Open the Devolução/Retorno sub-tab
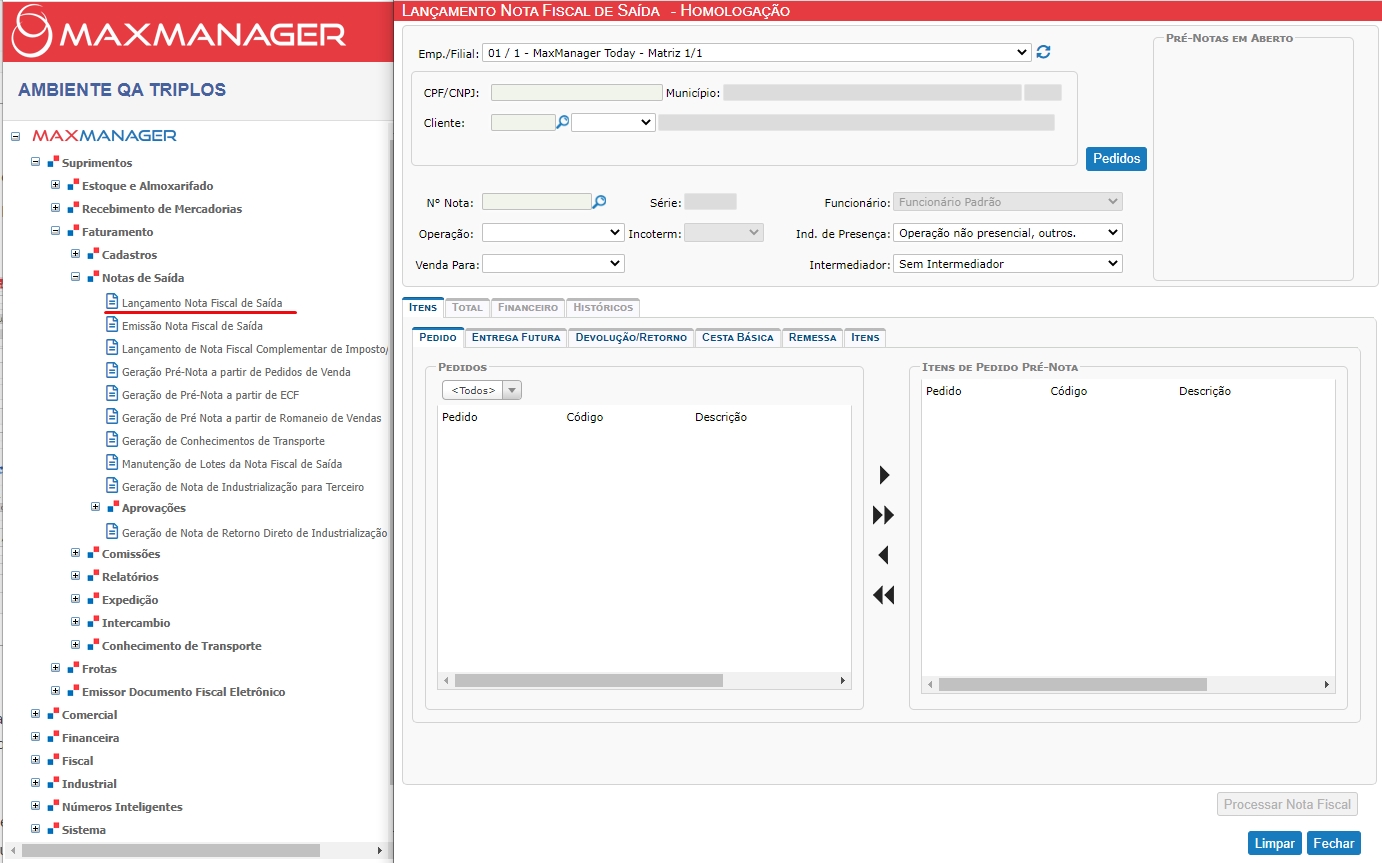1382x863 pixels. point(631,338)
